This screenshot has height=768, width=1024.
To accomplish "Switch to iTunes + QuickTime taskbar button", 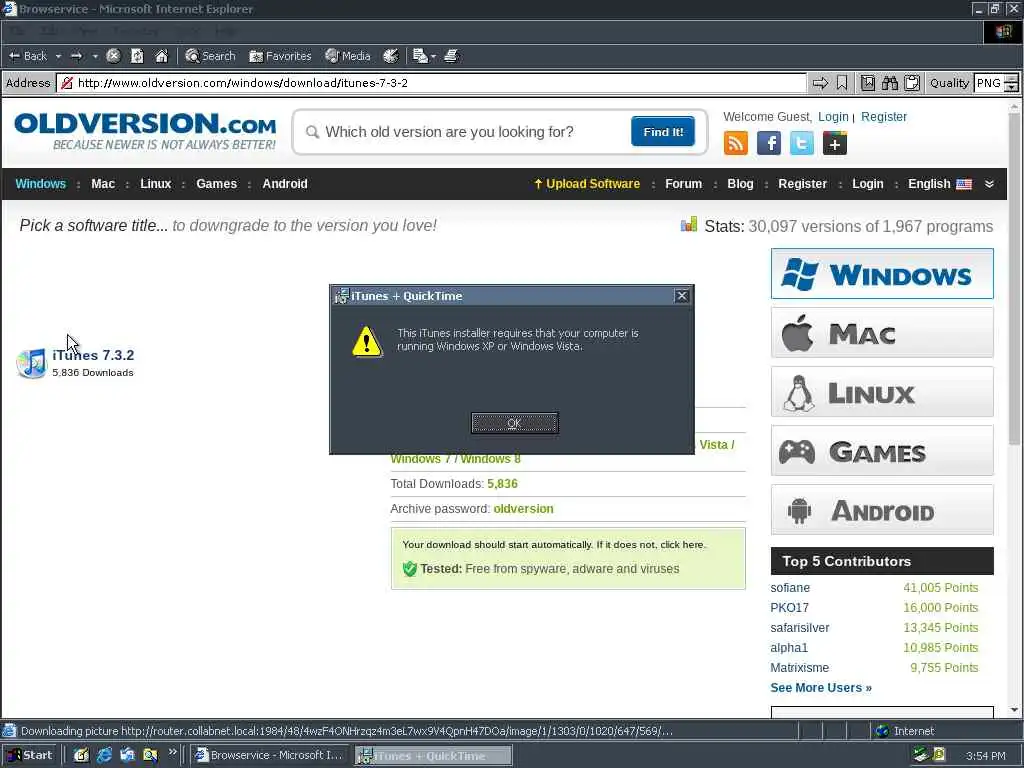I will (434, 756).
